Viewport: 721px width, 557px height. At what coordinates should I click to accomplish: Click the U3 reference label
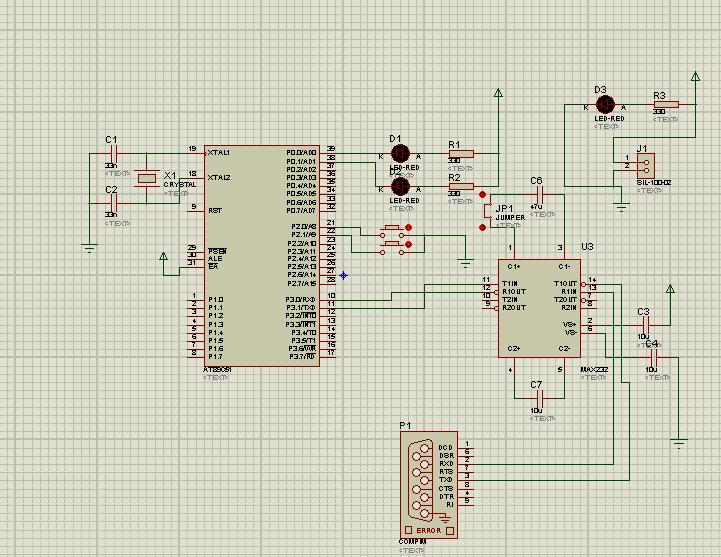(x=587, y=247)
